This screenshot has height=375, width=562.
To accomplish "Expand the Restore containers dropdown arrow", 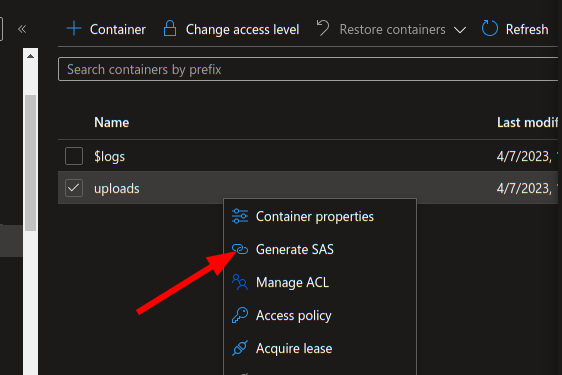I will coord(460,30).
